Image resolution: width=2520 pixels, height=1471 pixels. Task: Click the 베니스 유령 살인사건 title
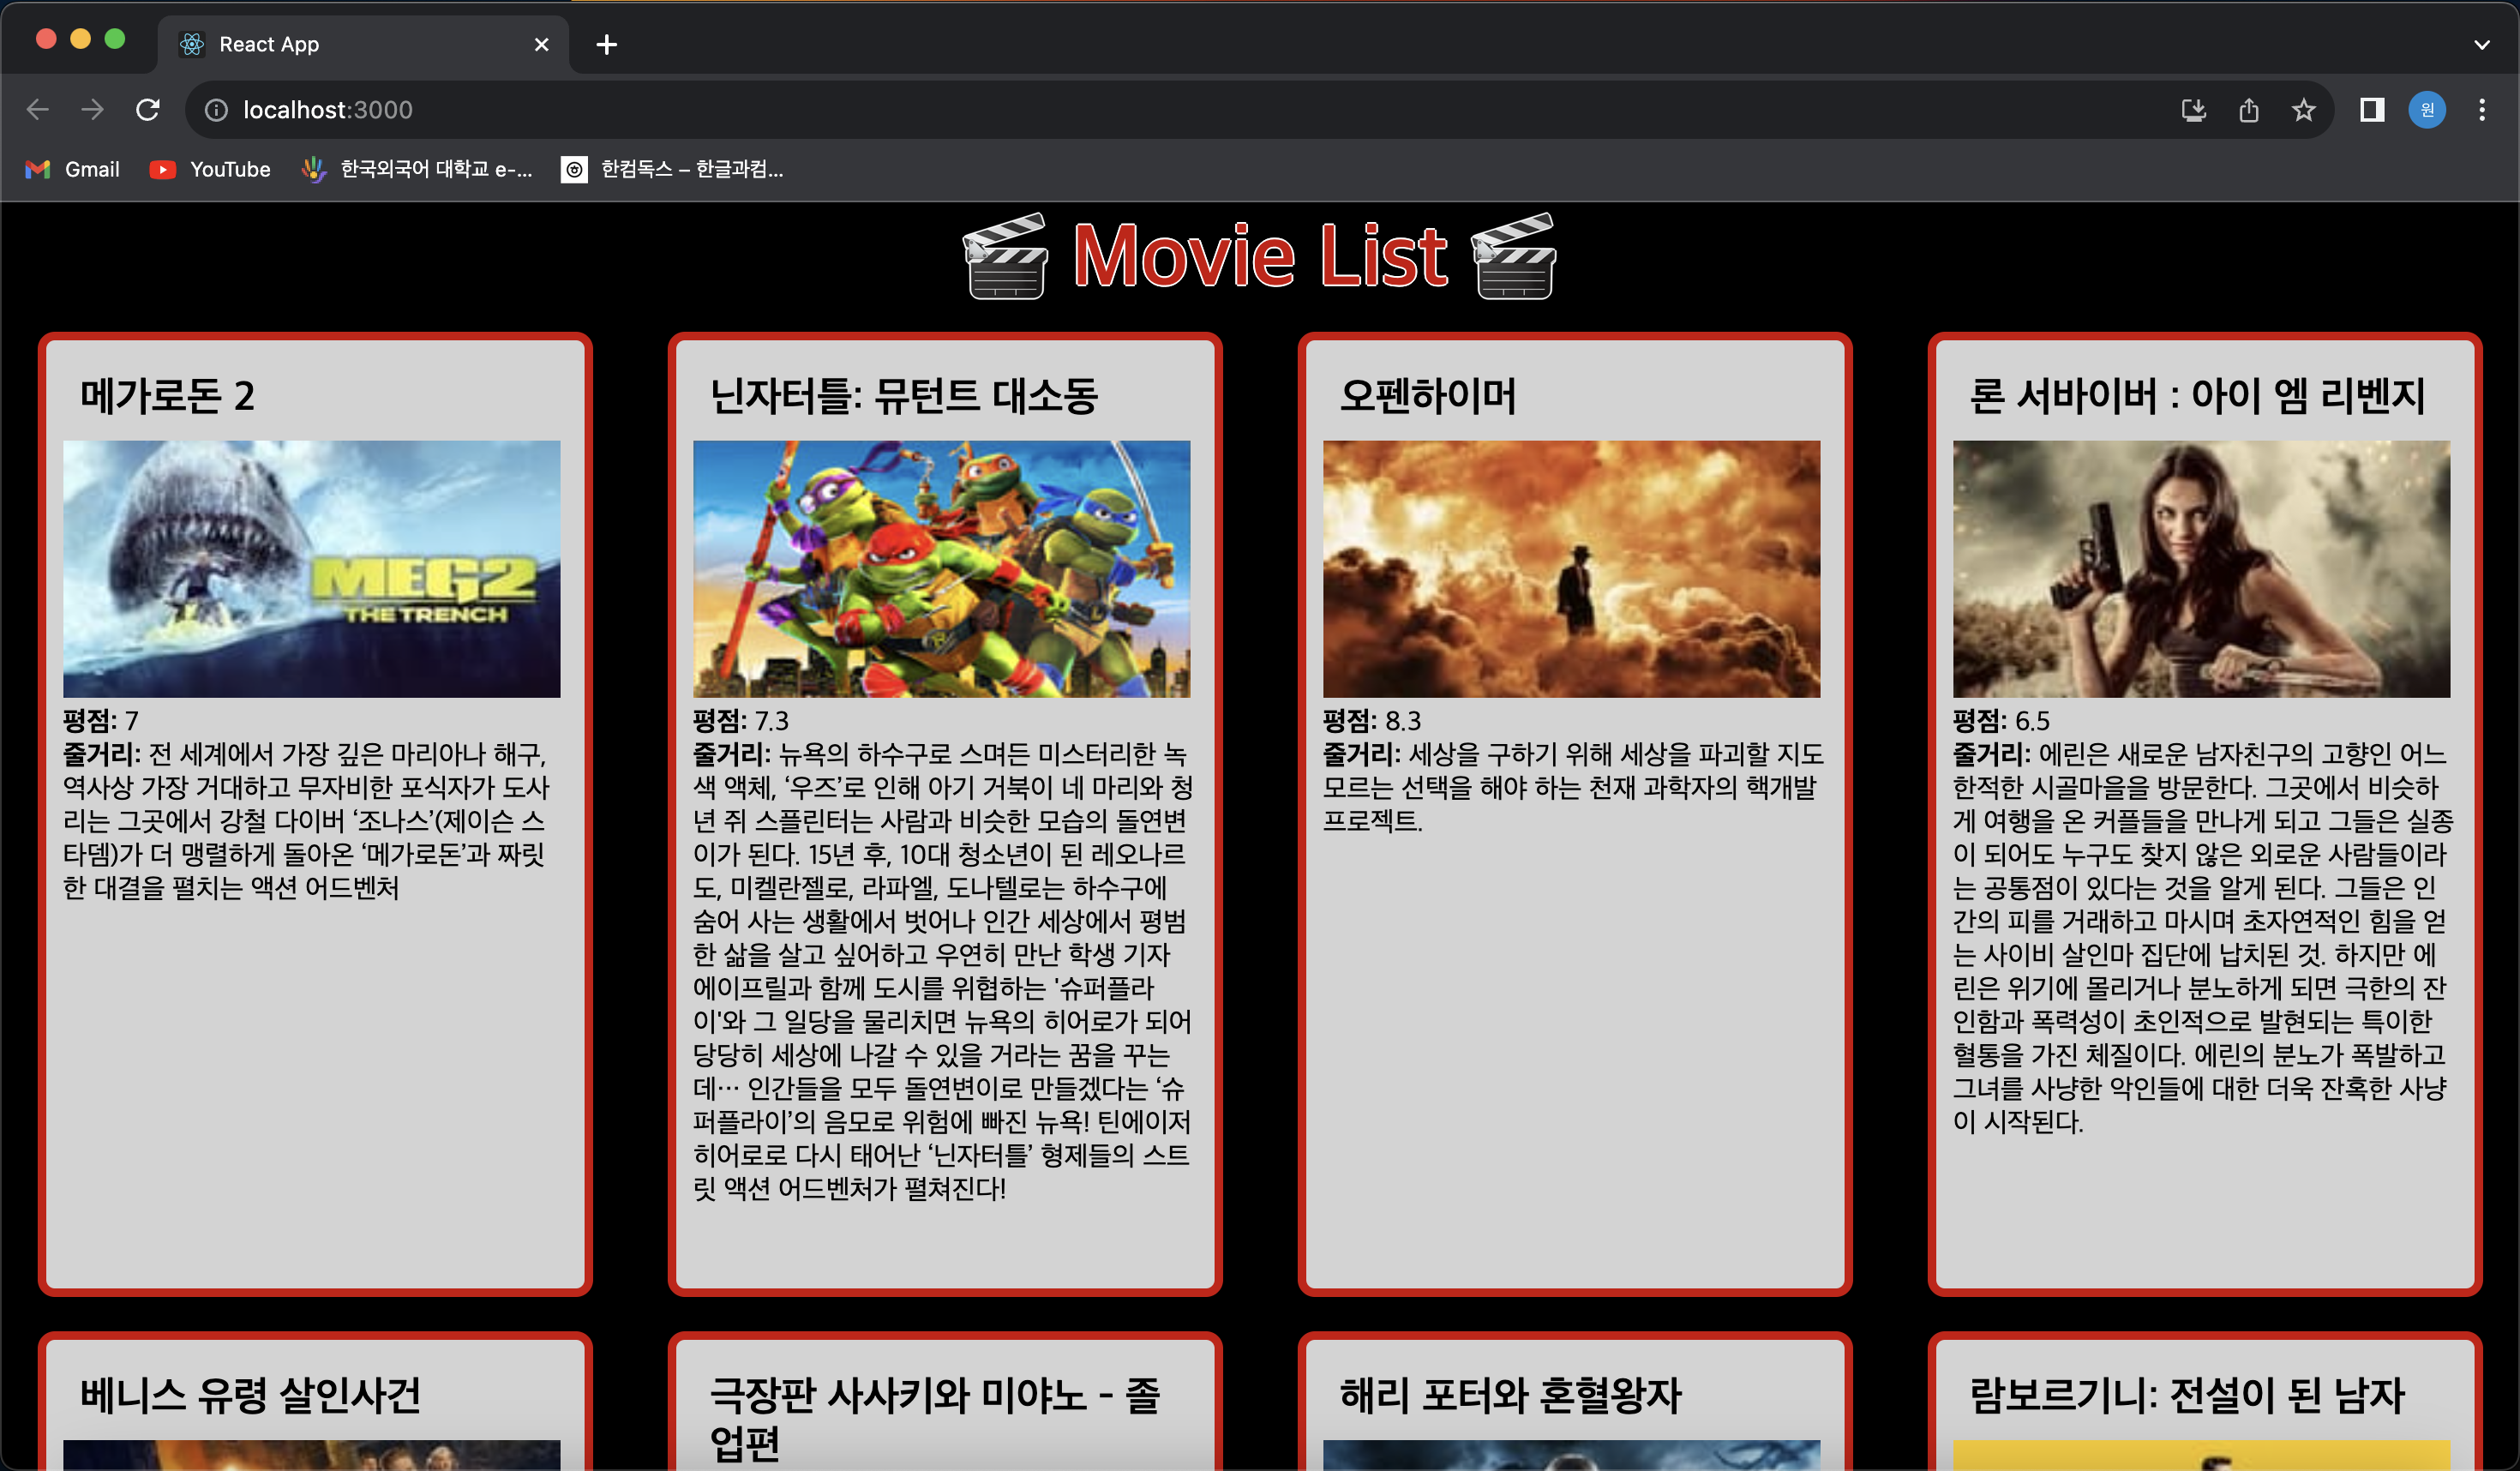pos(251,1395)
